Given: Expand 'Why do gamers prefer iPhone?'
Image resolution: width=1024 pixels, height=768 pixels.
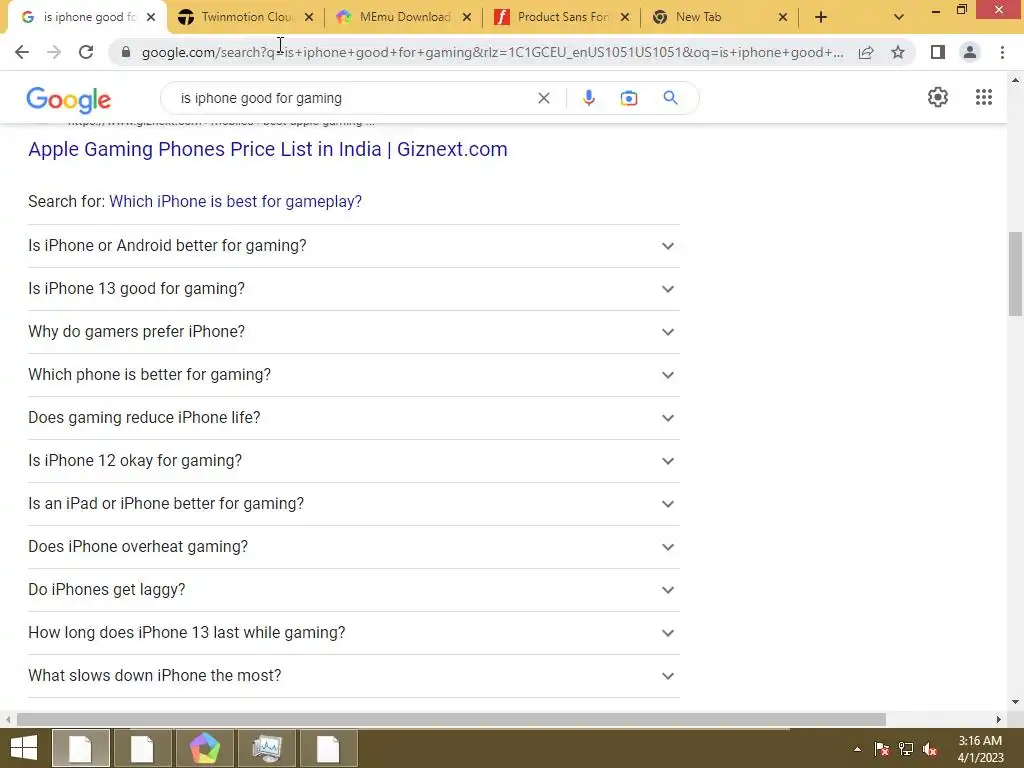Looking at the screenshot, I should (x=353, y=332).
